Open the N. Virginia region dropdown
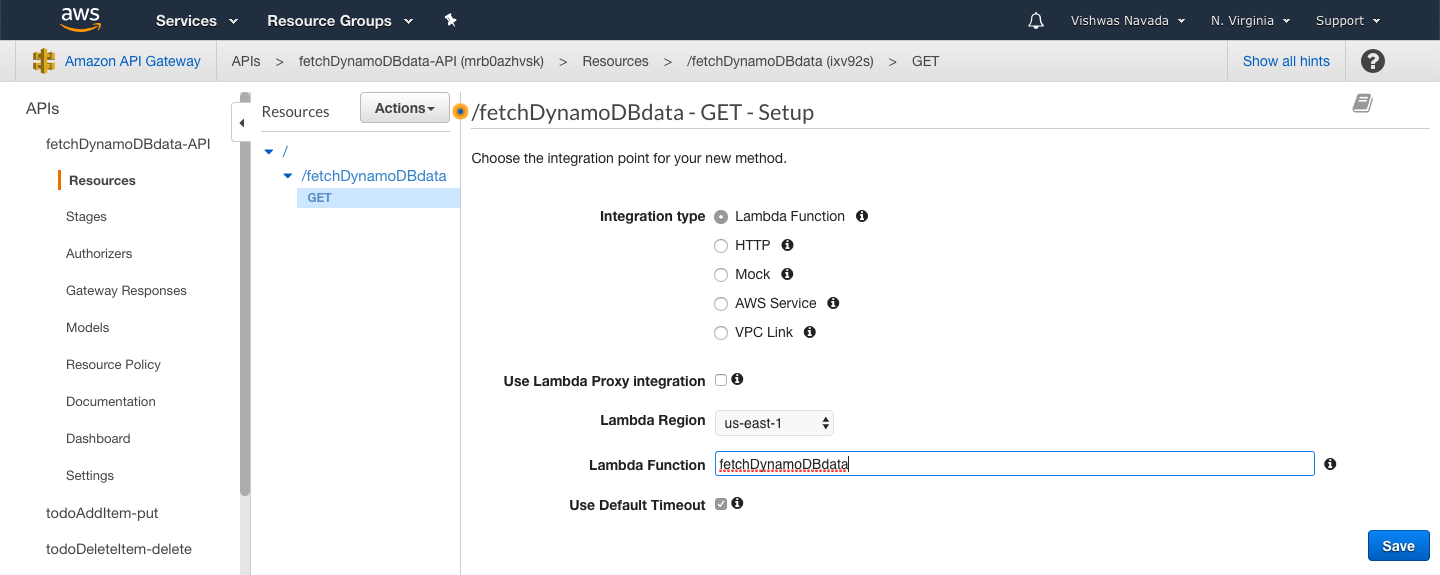Screen dimensions: 1440x575 (x=1250, y=20)
